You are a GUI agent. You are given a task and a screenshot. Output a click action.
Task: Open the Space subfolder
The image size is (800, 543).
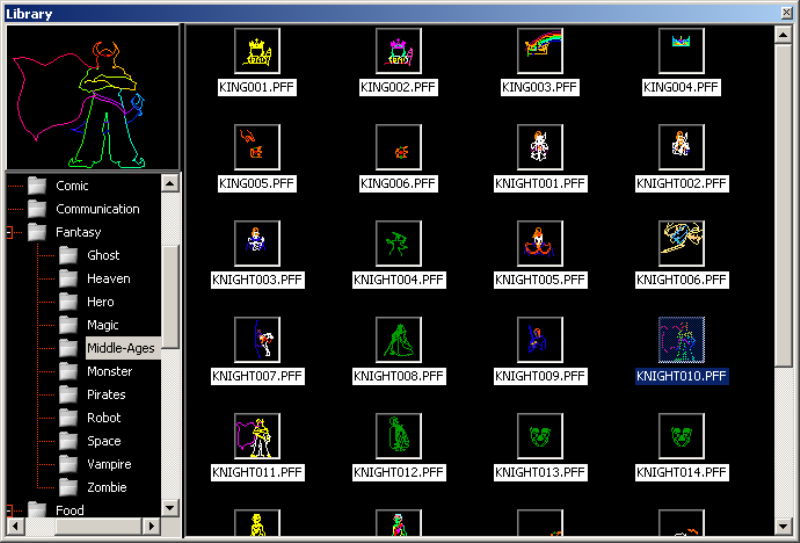click(x=104, y=441)
